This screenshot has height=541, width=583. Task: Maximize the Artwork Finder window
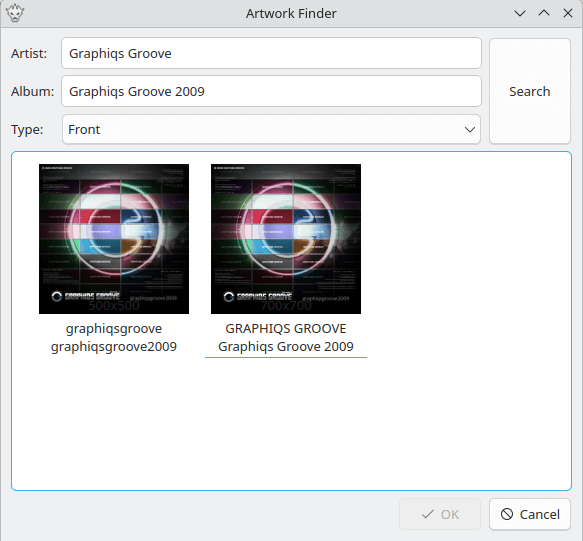544,13
